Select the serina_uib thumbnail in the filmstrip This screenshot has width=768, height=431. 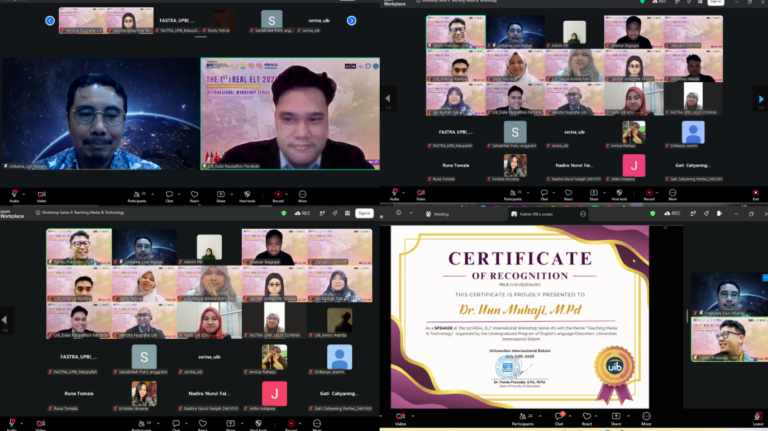click(x=319, y=21)
